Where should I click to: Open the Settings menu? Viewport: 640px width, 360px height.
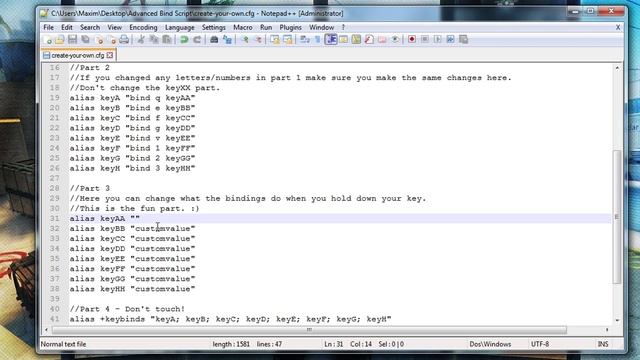point(213,27)
